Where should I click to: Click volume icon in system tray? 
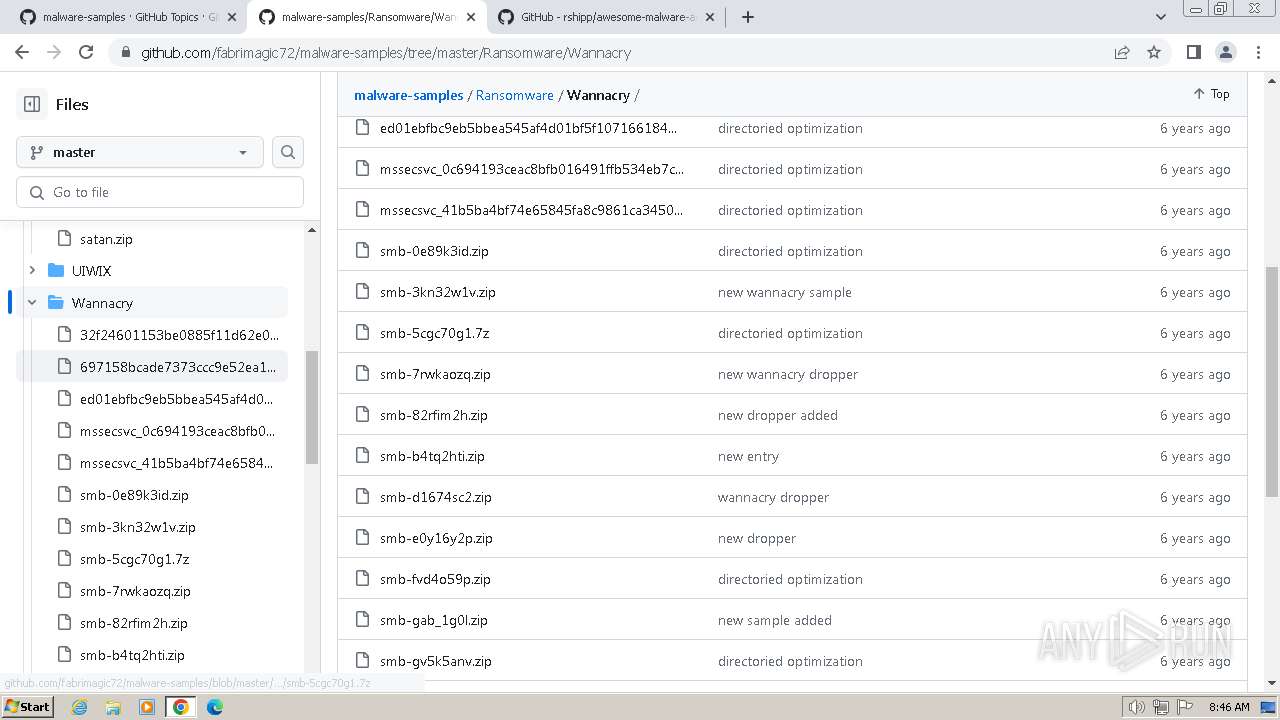click(x=1137, y=707)
